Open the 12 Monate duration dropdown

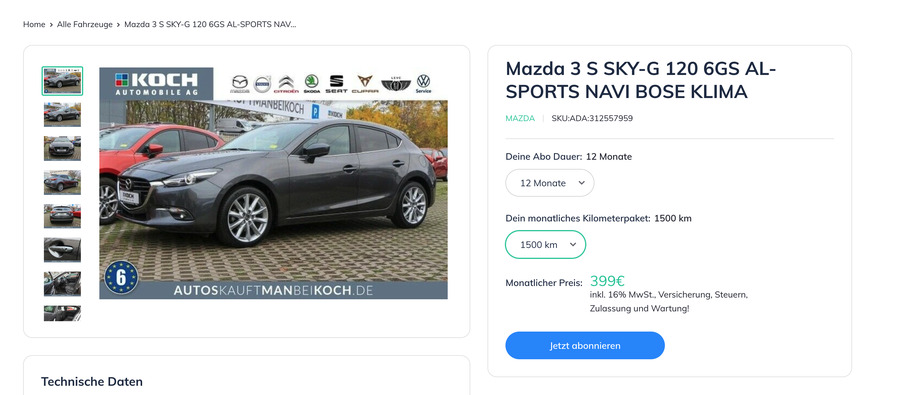click(x=549, y=183)
